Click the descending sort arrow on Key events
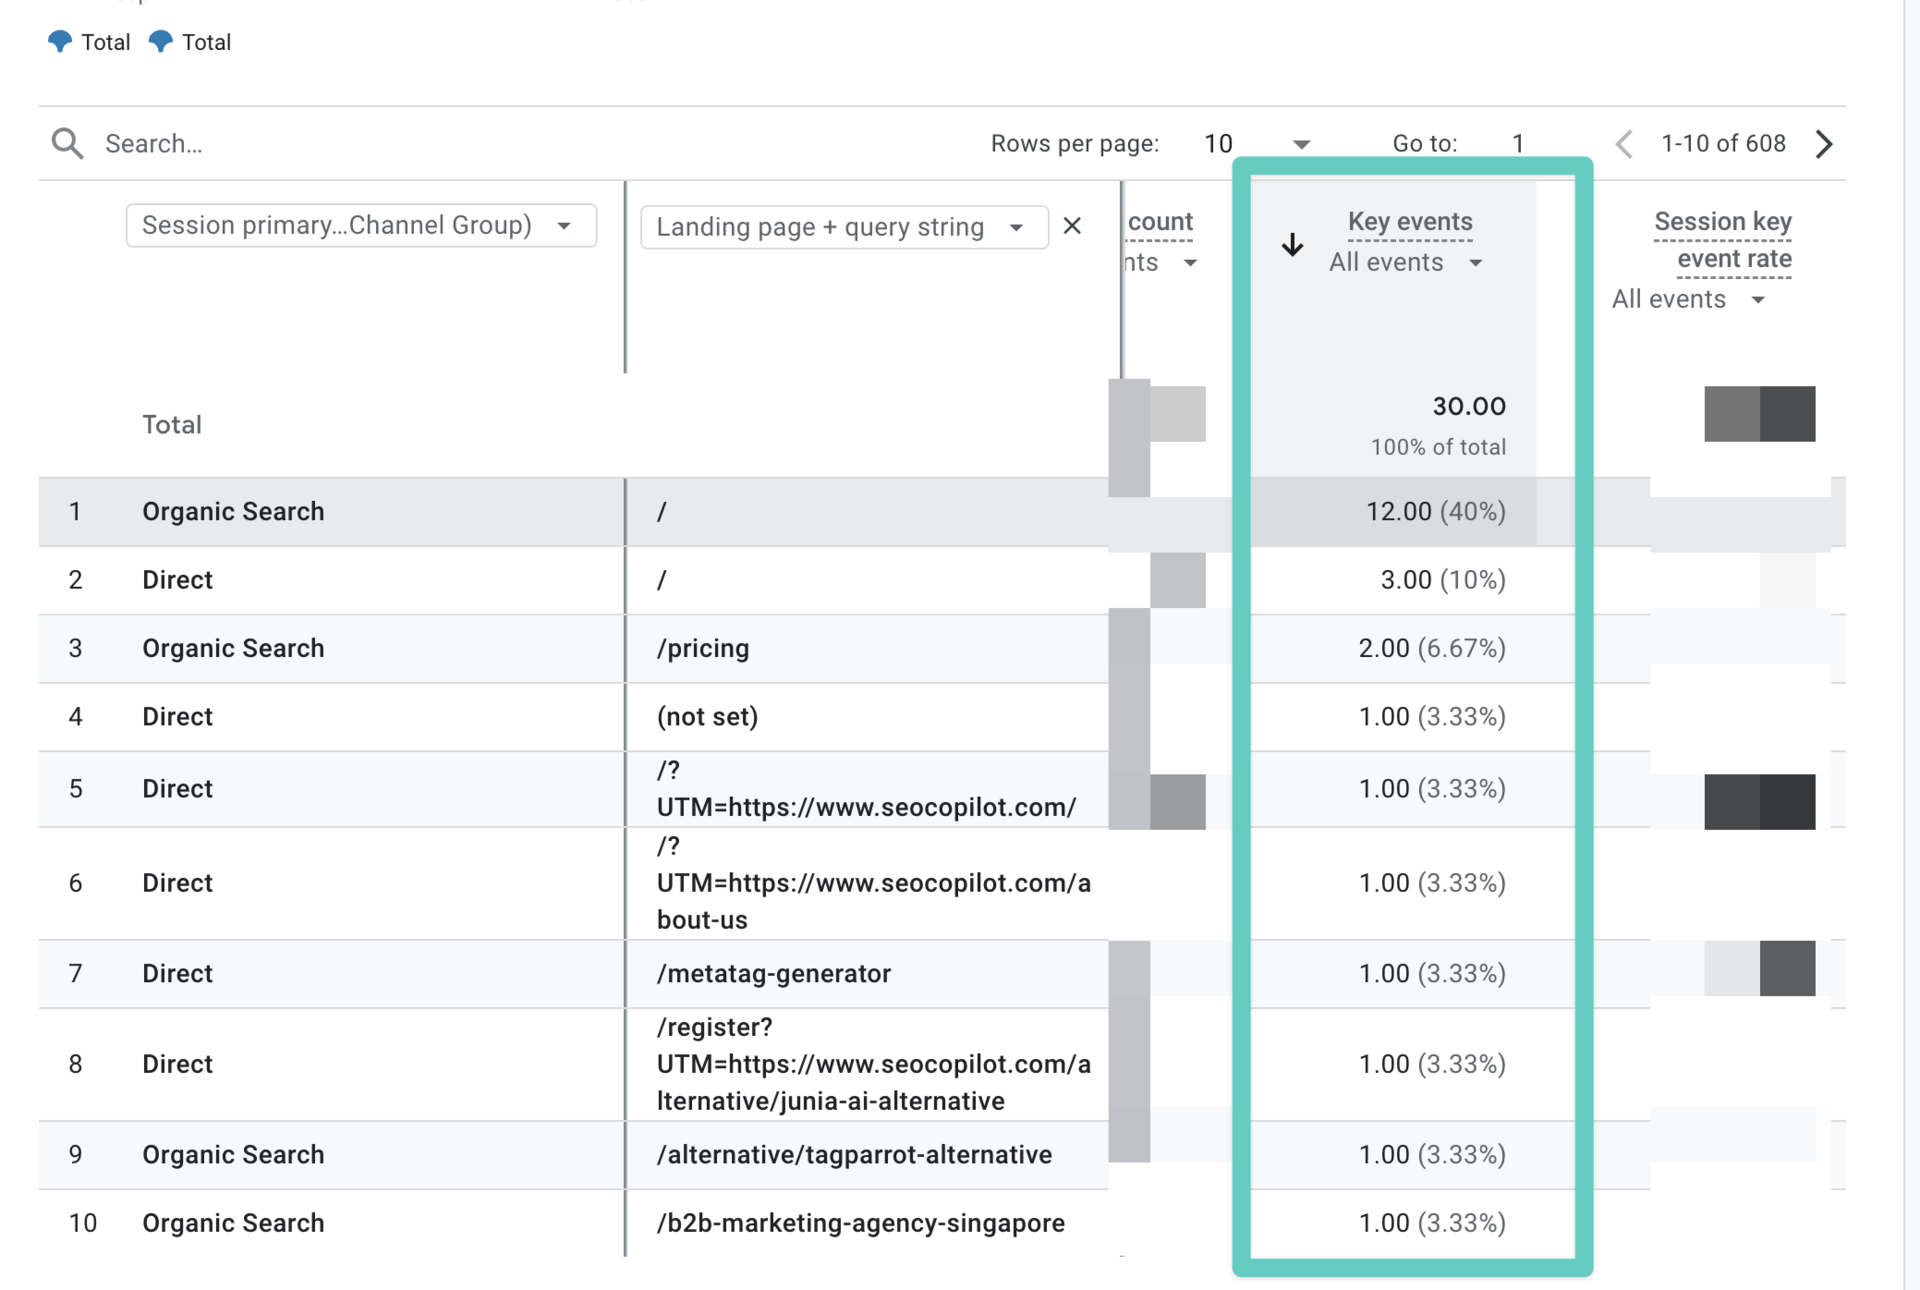Image resolution: width=1920 pixels, height=1290 pixels. 1292,244
